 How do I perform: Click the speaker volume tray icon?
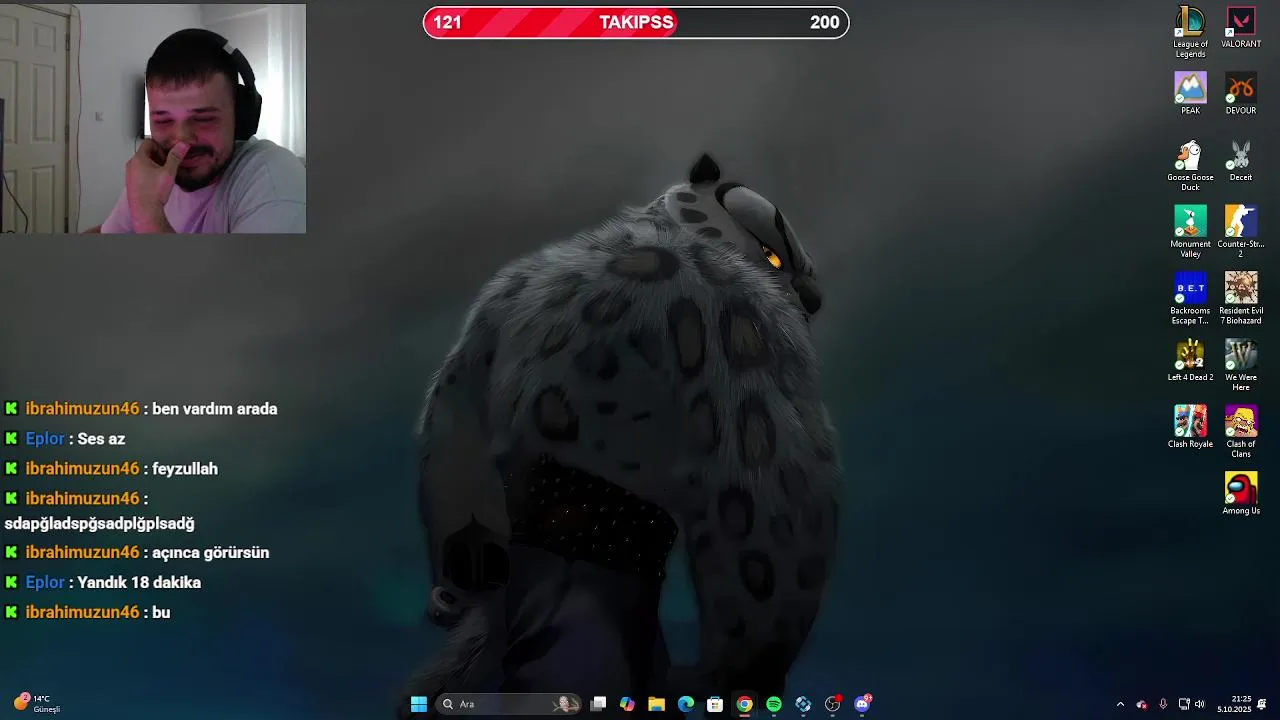pyautogui.click(x=1200, y=704)
